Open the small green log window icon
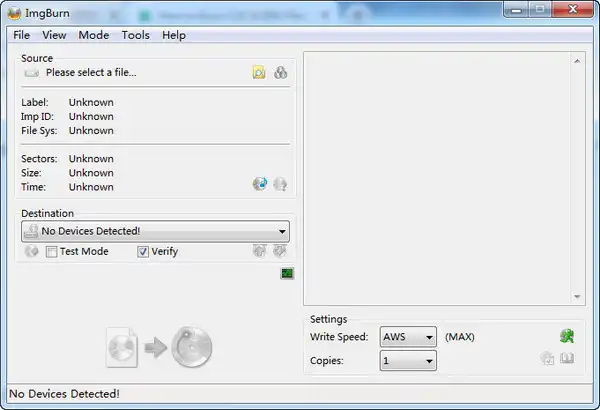 [x=287, y=273]
